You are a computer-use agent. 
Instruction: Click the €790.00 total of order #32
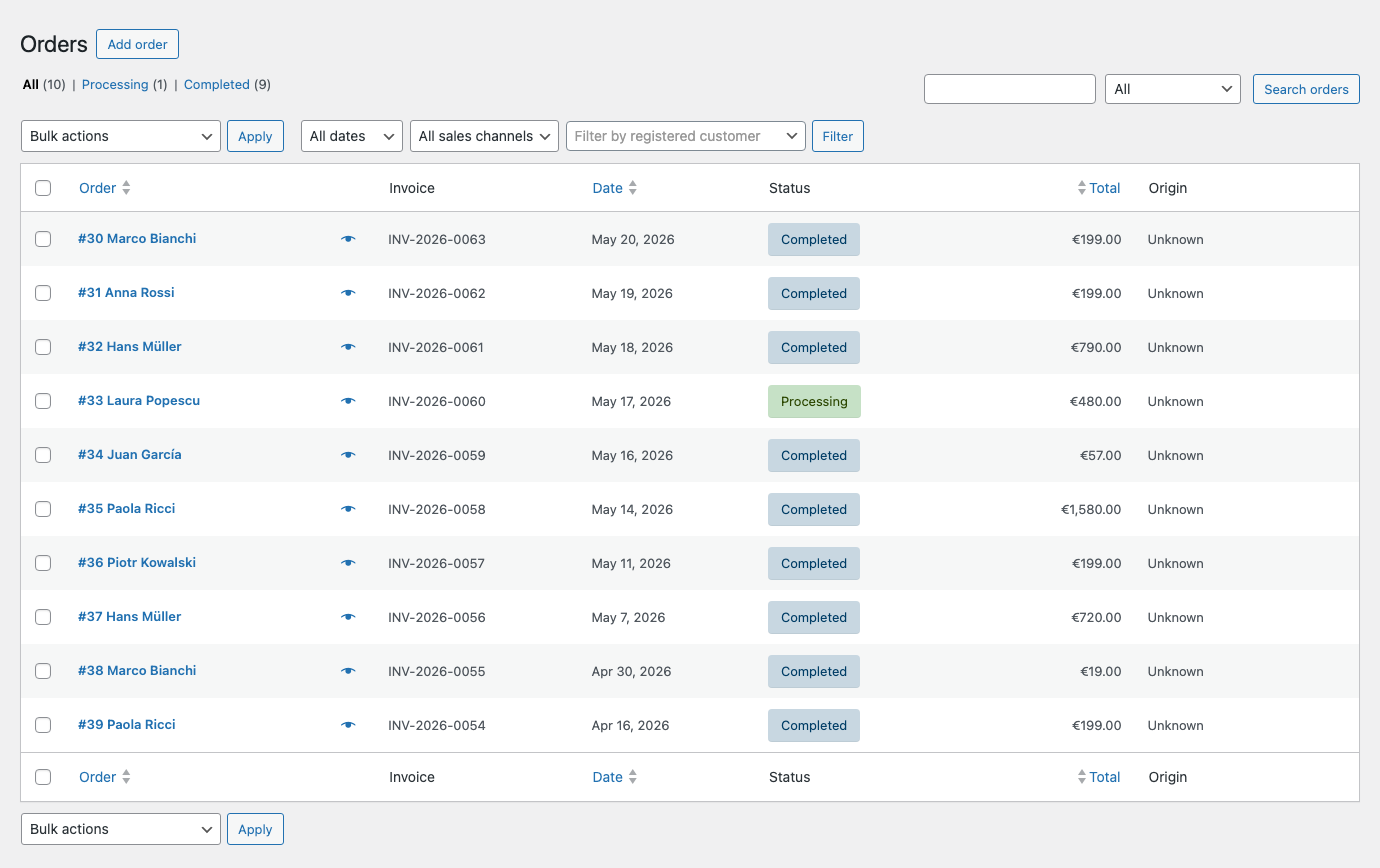coord(1097,347)
